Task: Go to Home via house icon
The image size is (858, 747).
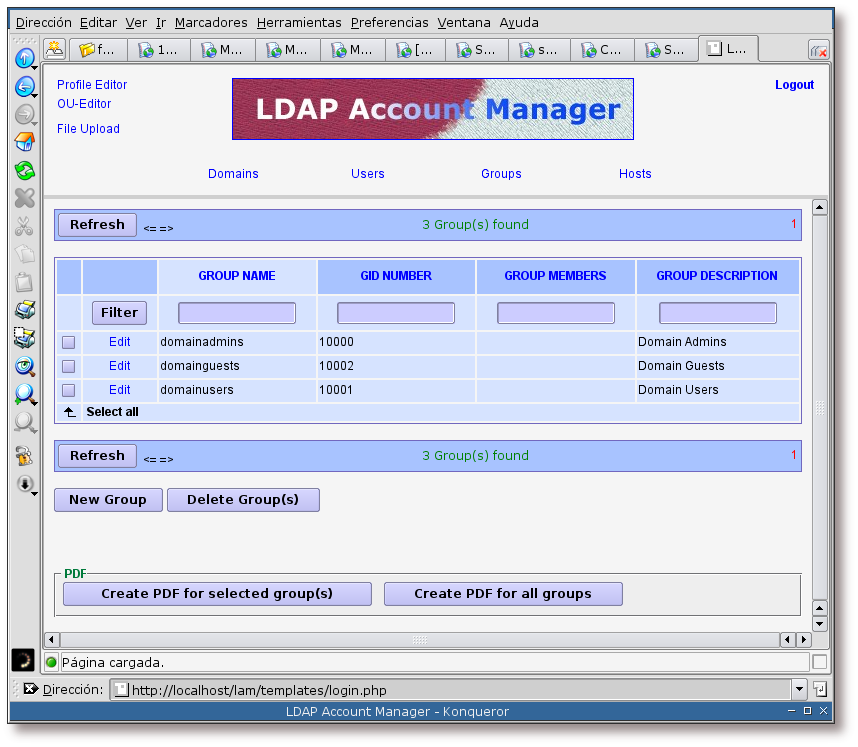Action: tap(24, 142)
